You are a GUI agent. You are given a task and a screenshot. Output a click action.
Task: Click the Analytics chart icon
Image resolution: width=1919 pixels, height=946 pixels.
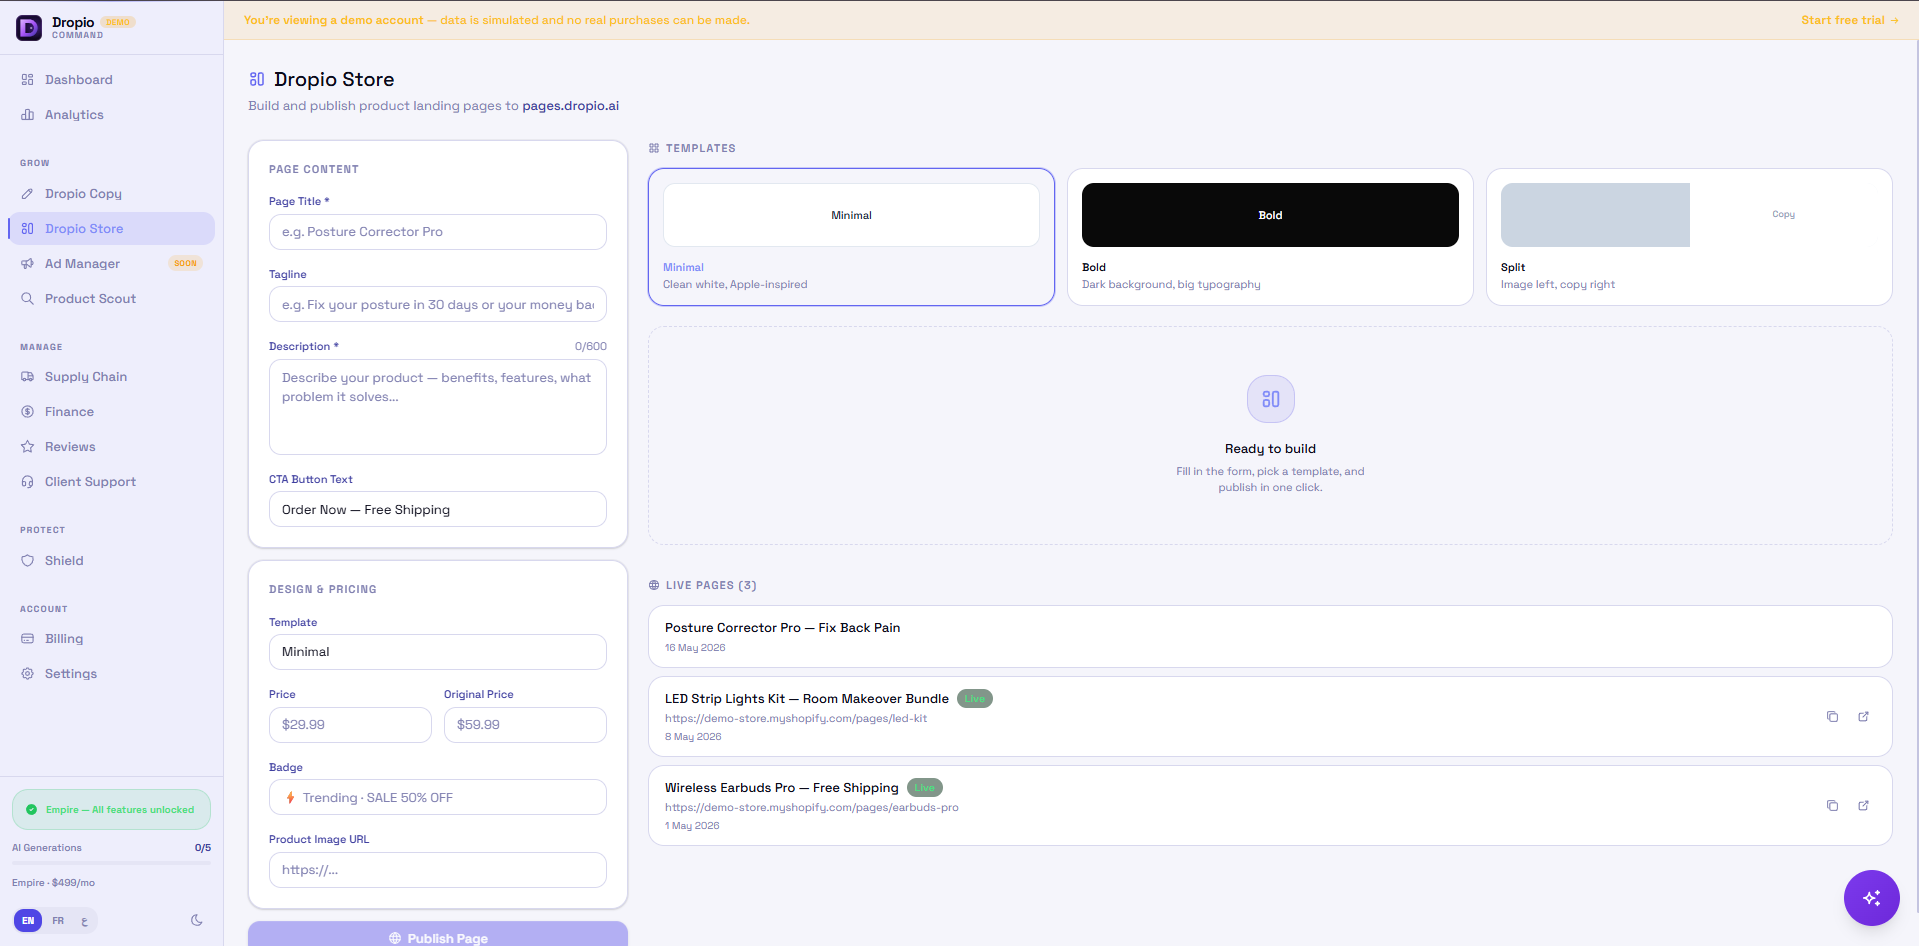tap(28, 115)
